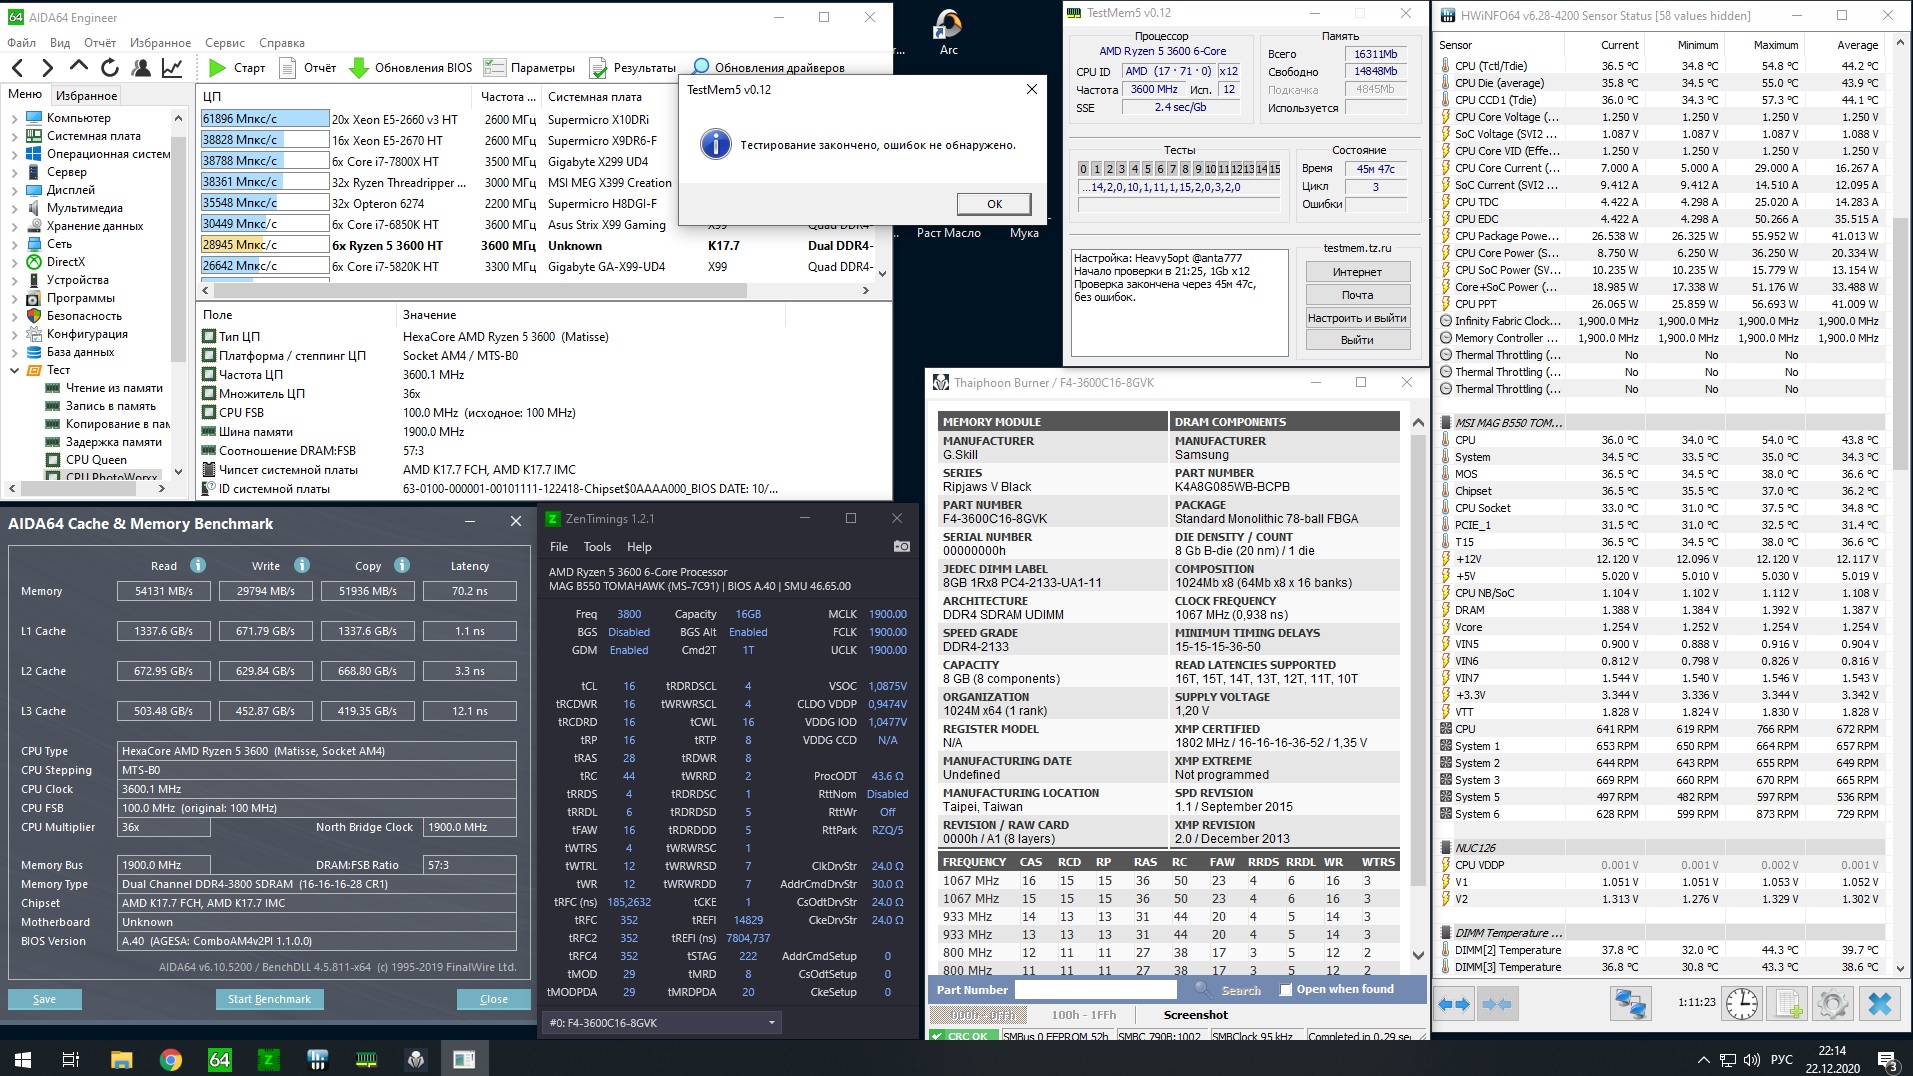Expand the Системная плата tree node
This screenshot has width=1913, height=1076.
pyautogui.click(x=14, y=136)
